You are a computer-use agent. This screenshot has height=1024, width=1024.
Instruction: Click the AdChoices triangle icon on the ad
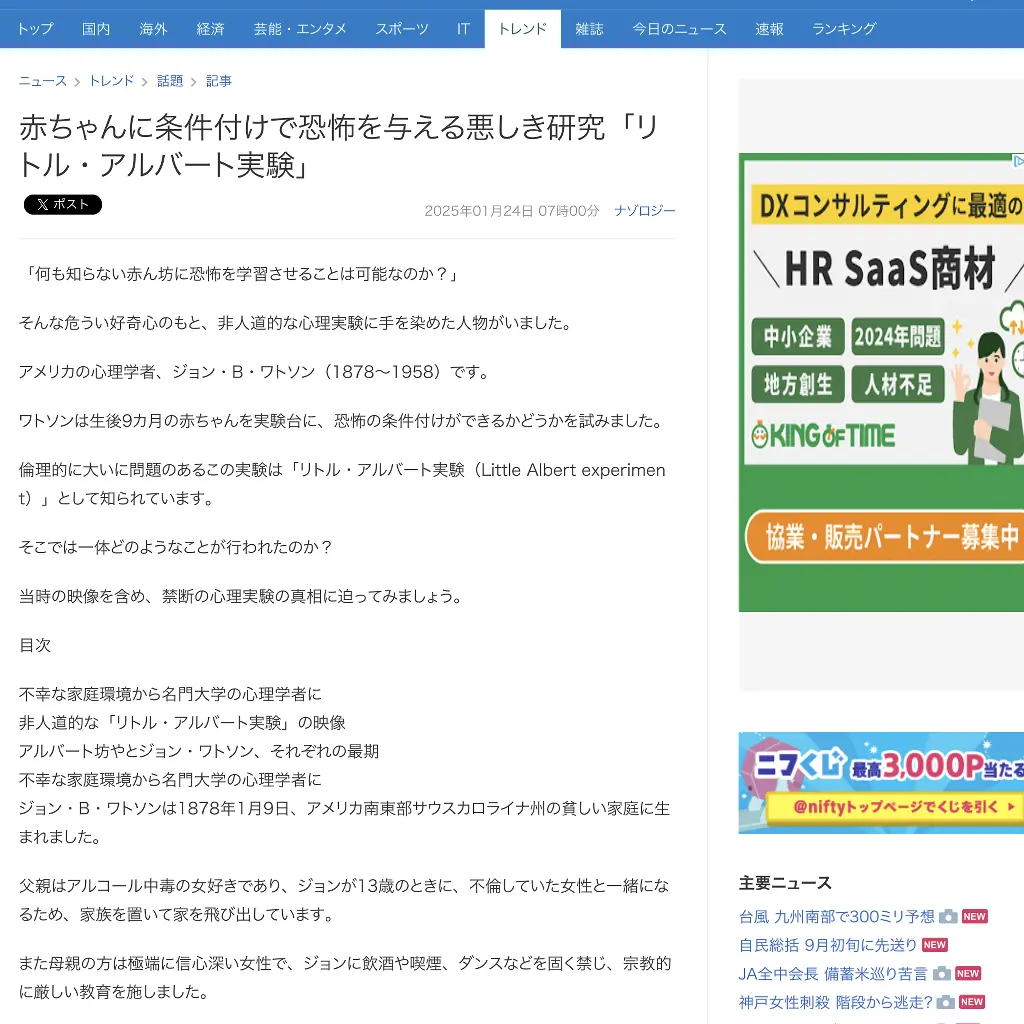point(1017,161)
